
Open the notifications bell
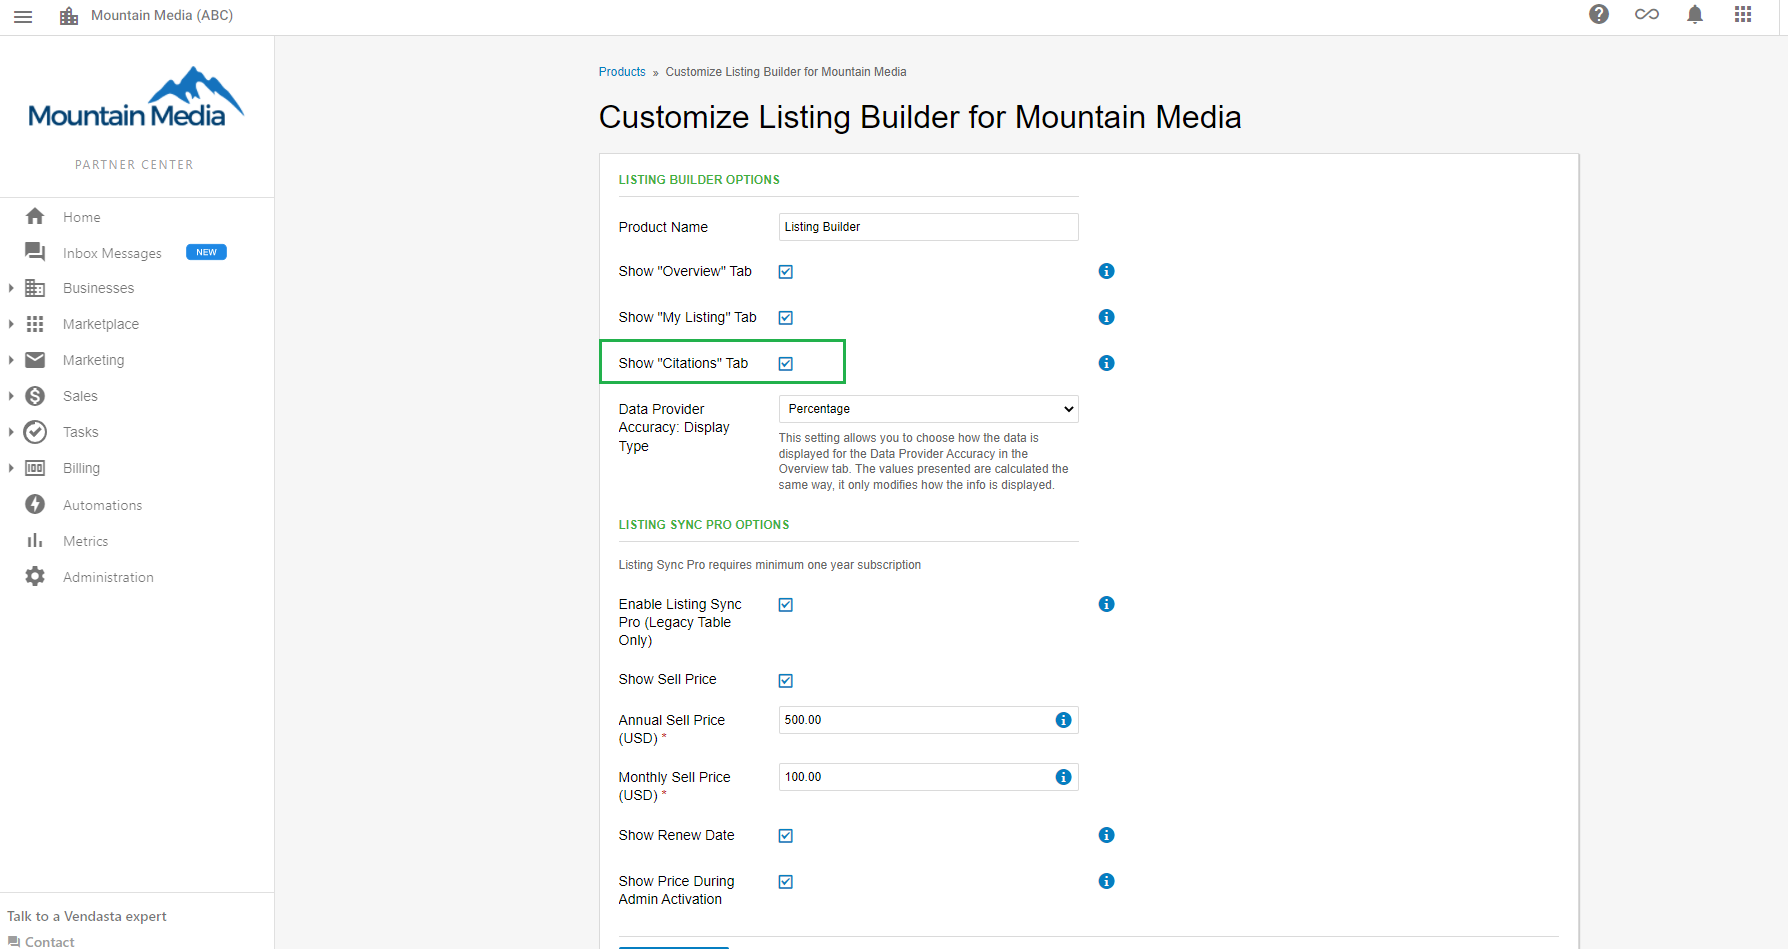pos(1695,14)
